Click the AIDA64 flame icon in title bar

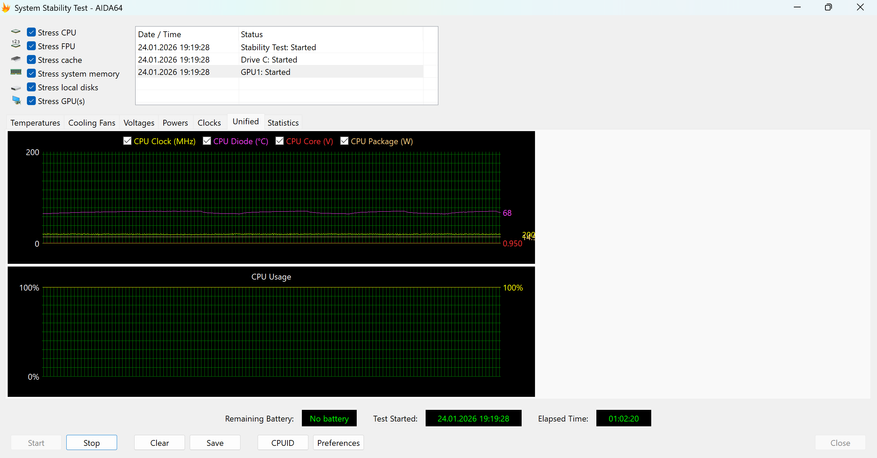7,8
